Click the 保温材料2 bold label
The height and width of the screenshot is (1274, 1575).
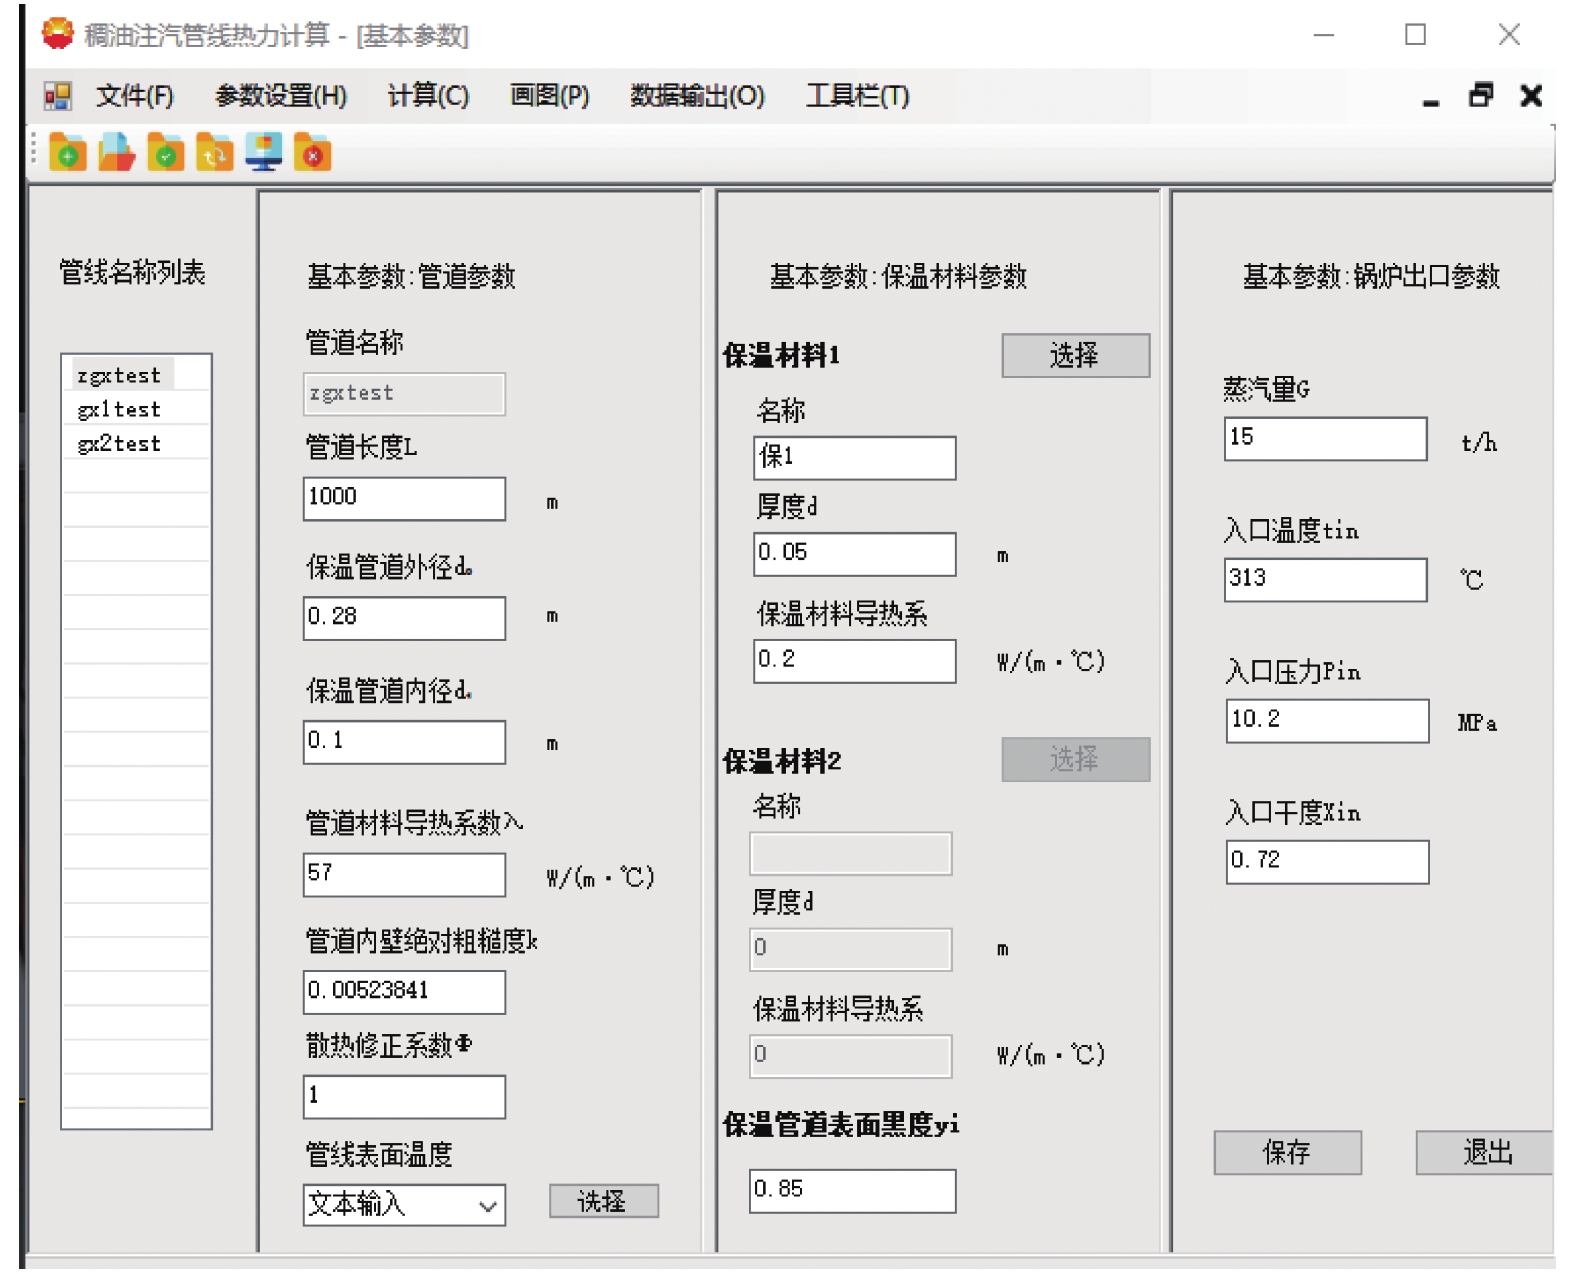(782, 761)
